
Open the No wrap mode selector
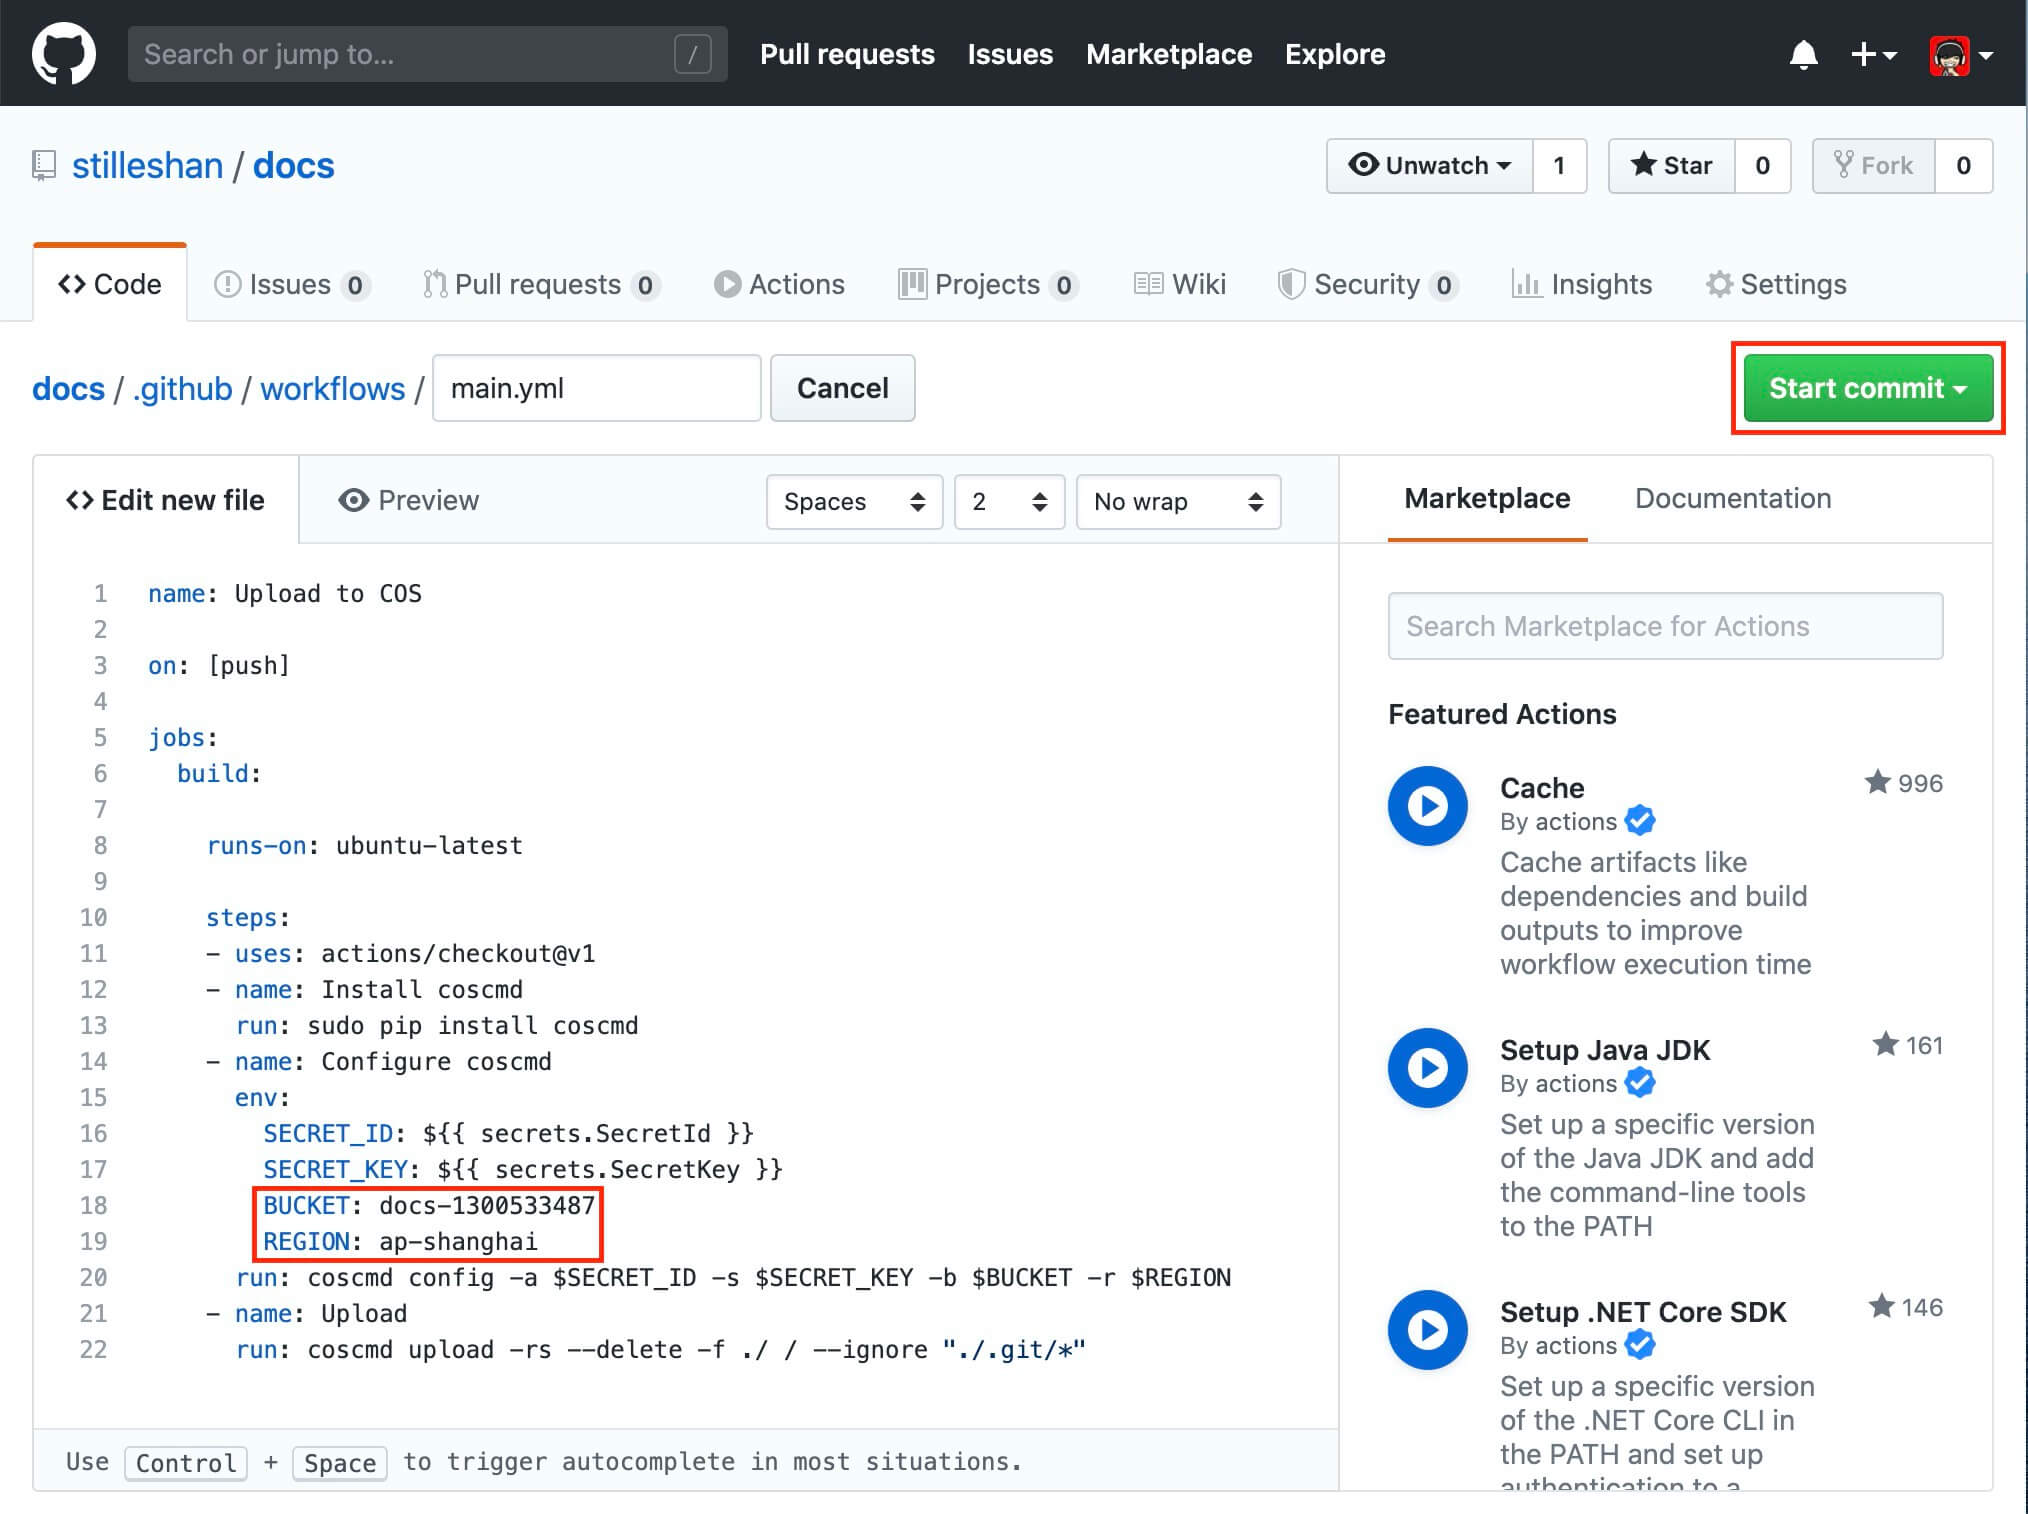click(x=1178, y=502)
